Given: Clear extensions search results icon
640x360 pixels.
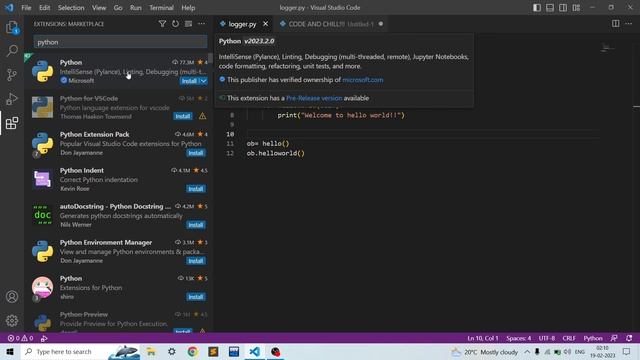Looking at the screenshot, I should tap(188, 24).
